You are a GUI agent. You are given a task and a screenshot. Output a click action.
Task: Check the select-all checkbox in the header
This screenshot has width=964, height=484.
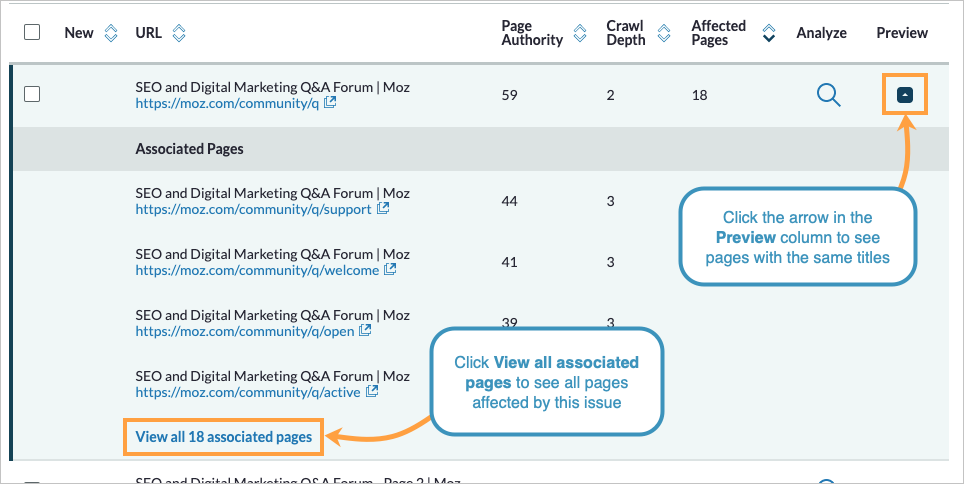(32, 32)
